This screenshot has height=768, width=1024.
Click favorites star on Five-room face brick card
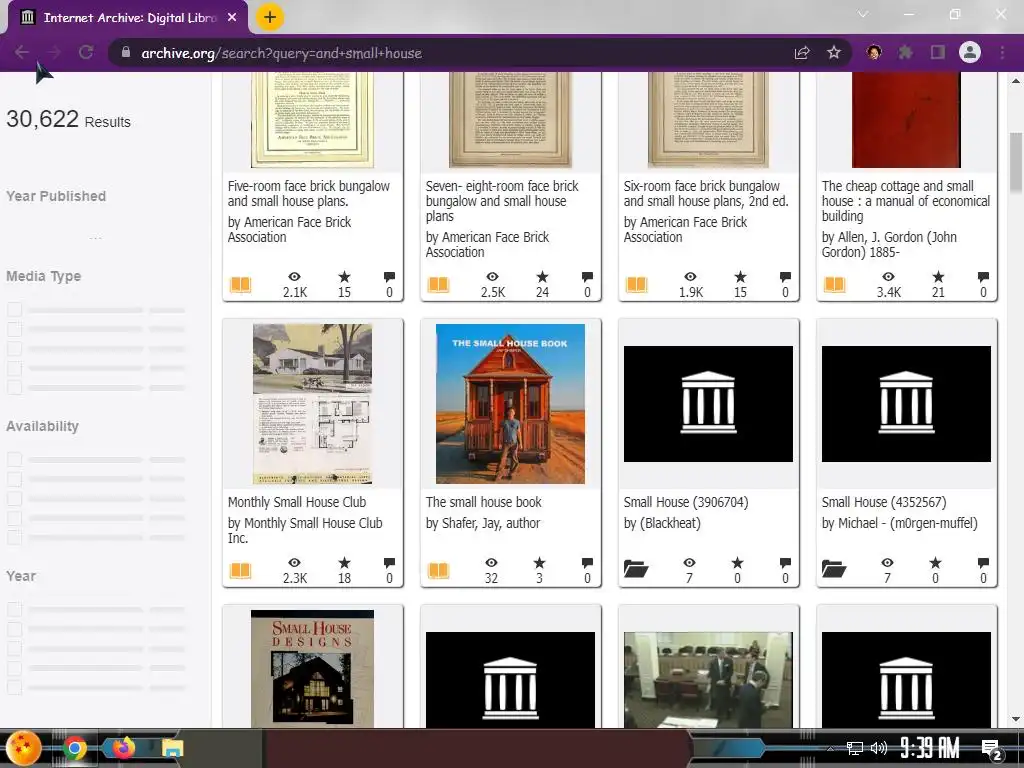point(344,277)
